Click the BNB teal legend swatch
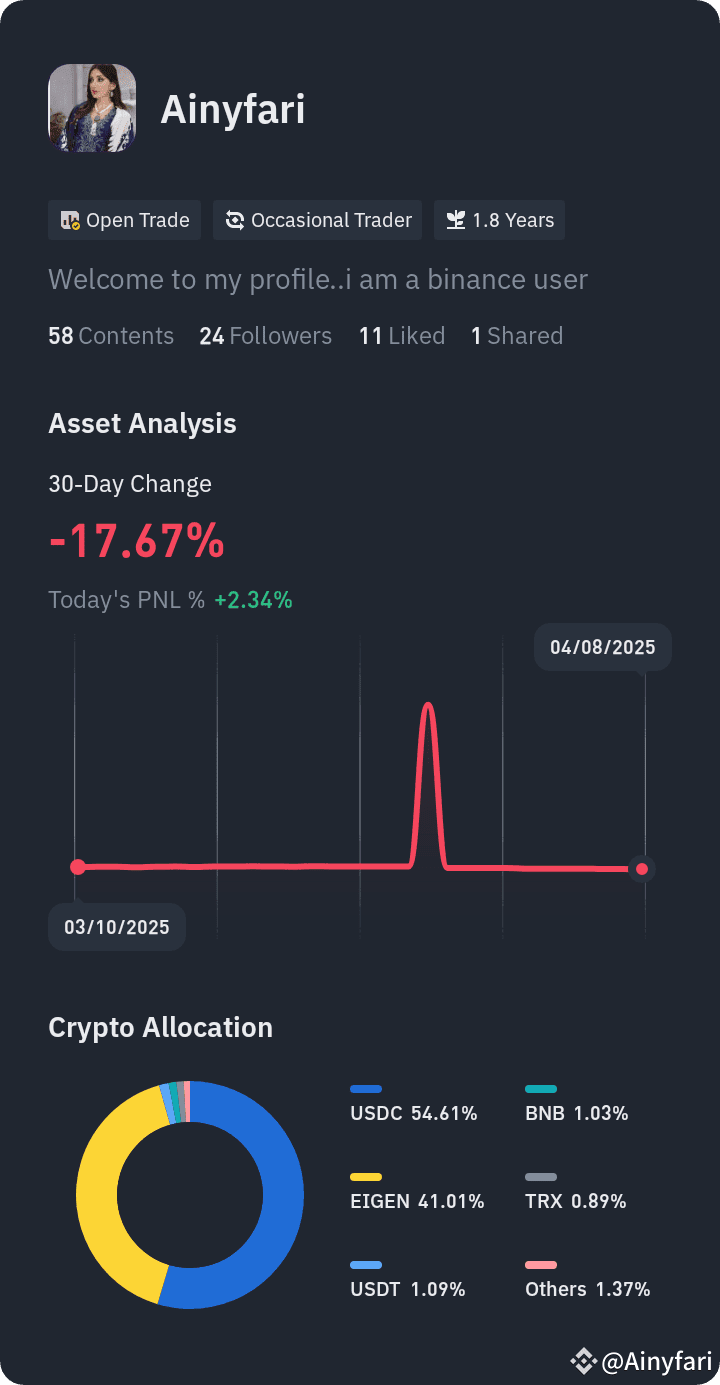The image size is (720, 1385). coord(541,1089)
